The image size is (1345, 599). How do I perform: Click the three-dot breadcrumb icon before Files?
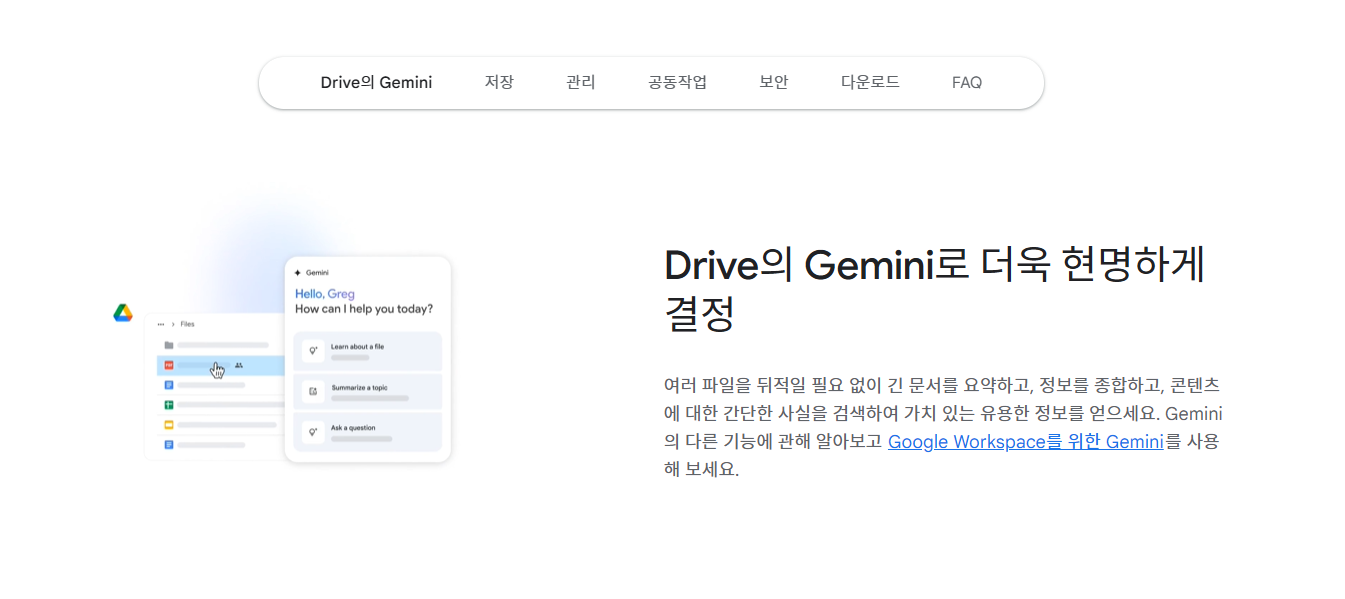click(x=161, y=324)
